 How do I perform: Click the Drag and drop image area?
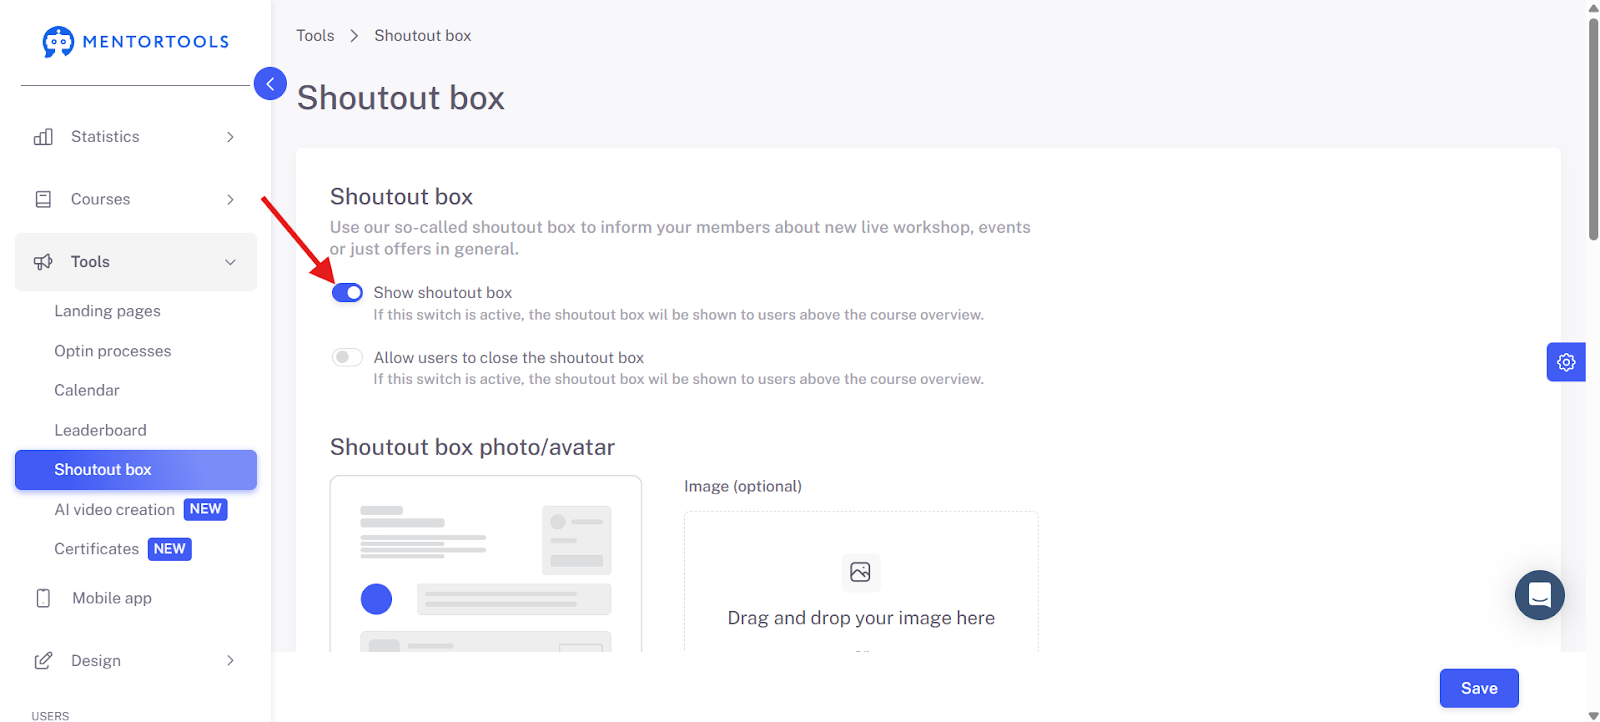(x=861, y=582)
